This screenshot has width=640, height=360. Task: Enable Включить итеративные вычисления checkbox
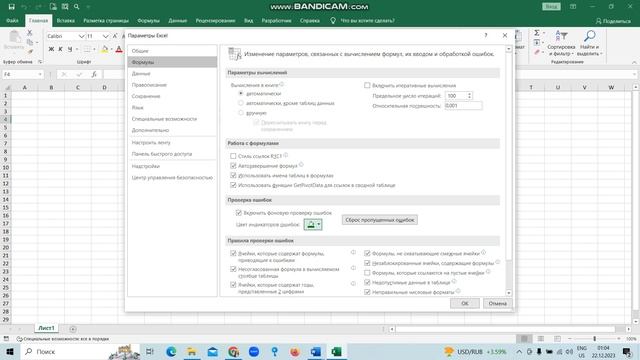(367, 85)
